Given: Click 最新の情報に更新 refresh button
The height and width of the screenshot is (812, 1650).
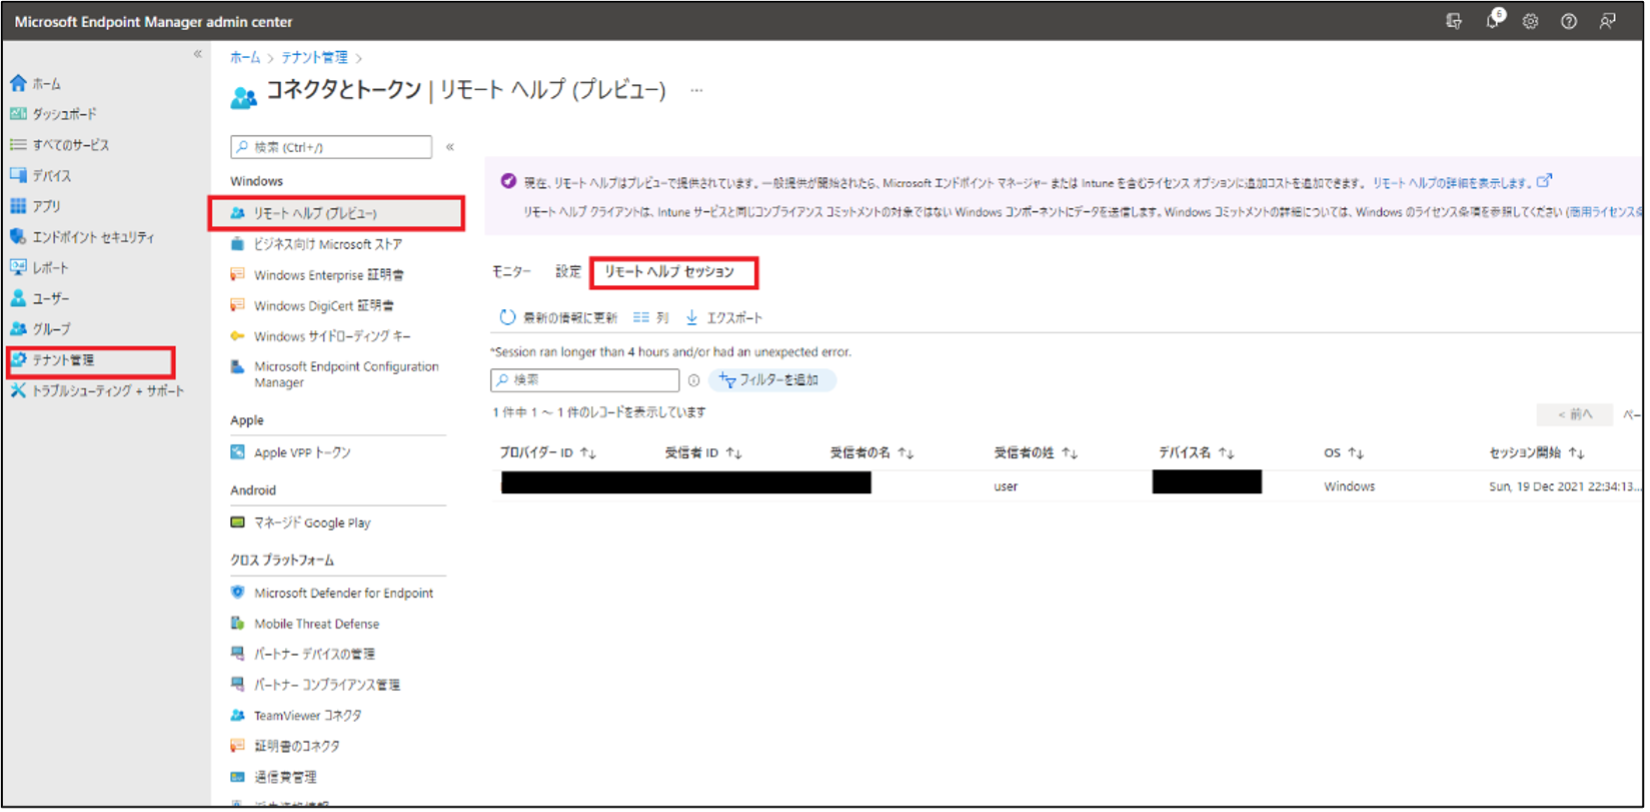Looking at the screenshot, I should 558,318.
